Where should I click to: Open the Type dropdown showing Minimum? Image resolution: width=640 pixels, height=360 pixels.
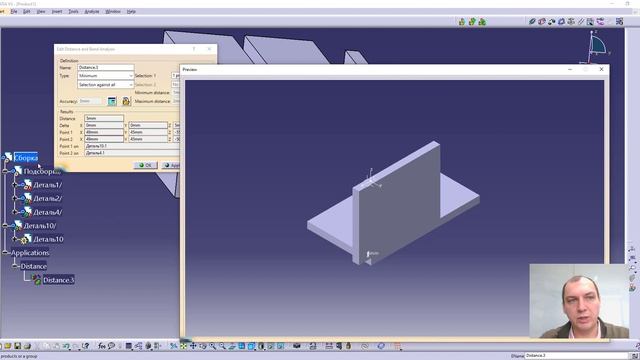point(106,76)
